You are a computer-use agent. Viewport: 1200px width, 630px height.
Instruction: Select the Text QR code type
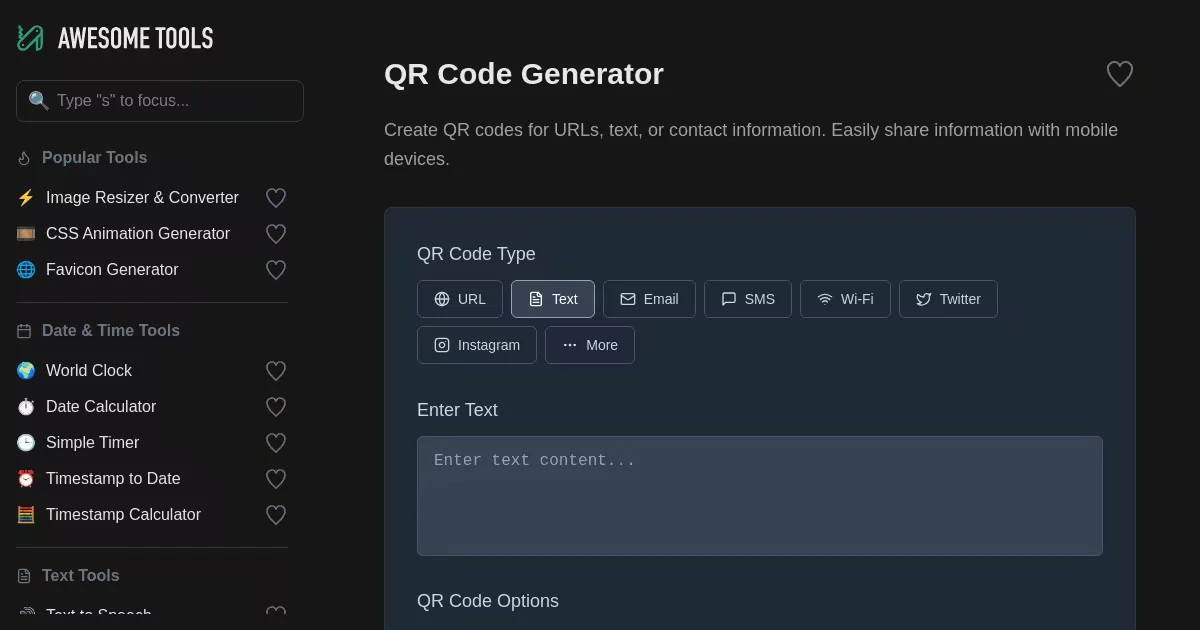pyautogui.click(x=553, y=299)
